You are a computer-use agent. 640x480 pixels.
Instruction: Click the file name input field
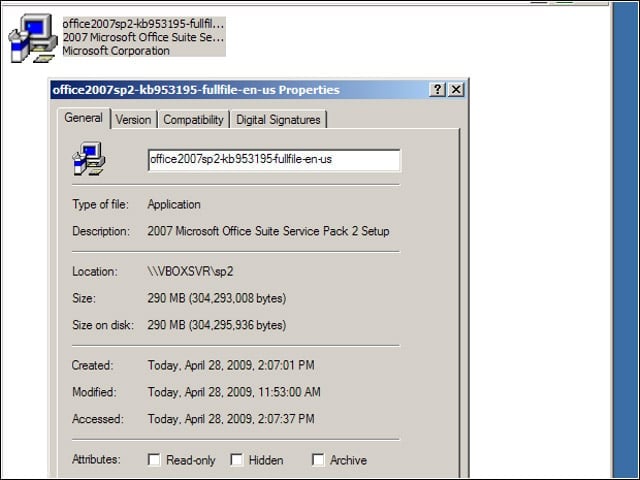[x=274, y=160]
